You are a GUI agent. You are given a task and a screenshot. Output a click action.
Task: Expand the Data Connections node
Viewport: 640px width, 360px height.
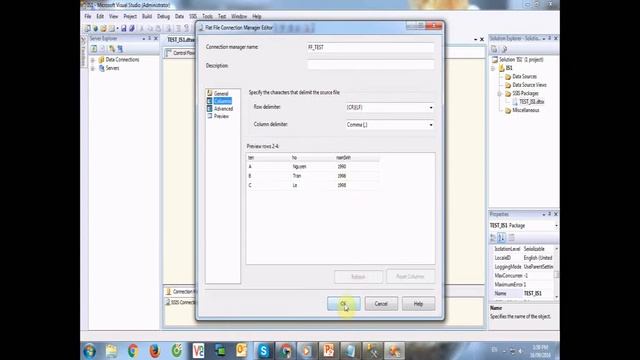click(x=93, y=60)
